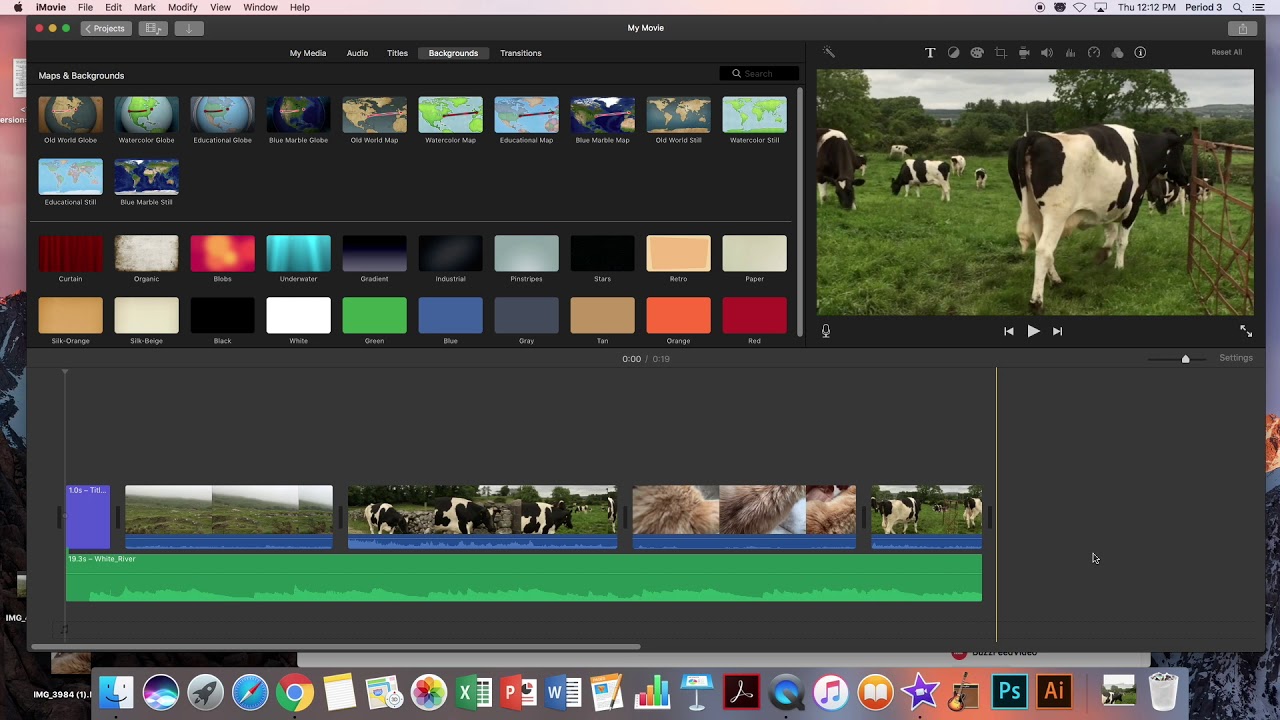Open the Color Correction palette tool
The width and height of the screenshot is (1280, 720).
click(x=977, y=53)
